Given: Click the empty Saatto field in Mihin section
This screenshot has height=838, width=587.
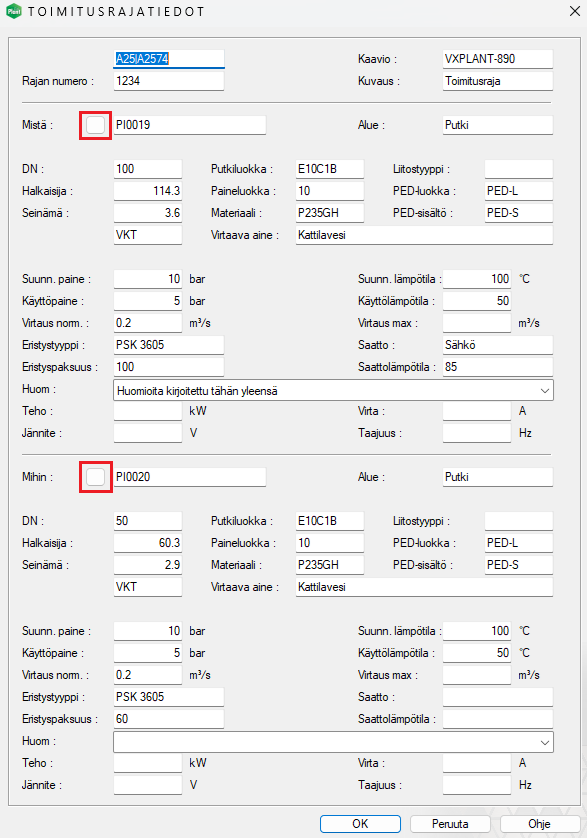Looking at the screenshot, I should click(x=498, y=697).
